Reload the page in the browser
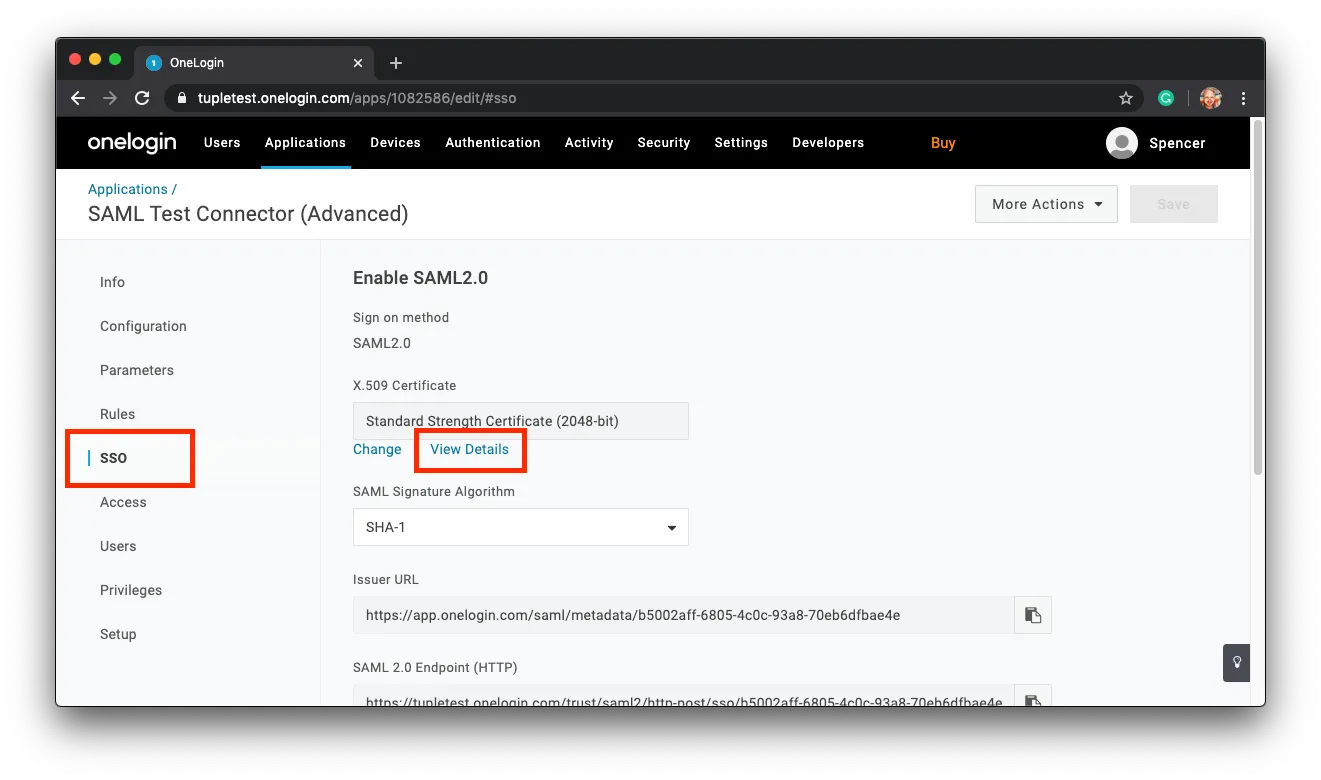Image resolution: width=1321 pixels, height=780 pixels. click(x=142, y=98)
